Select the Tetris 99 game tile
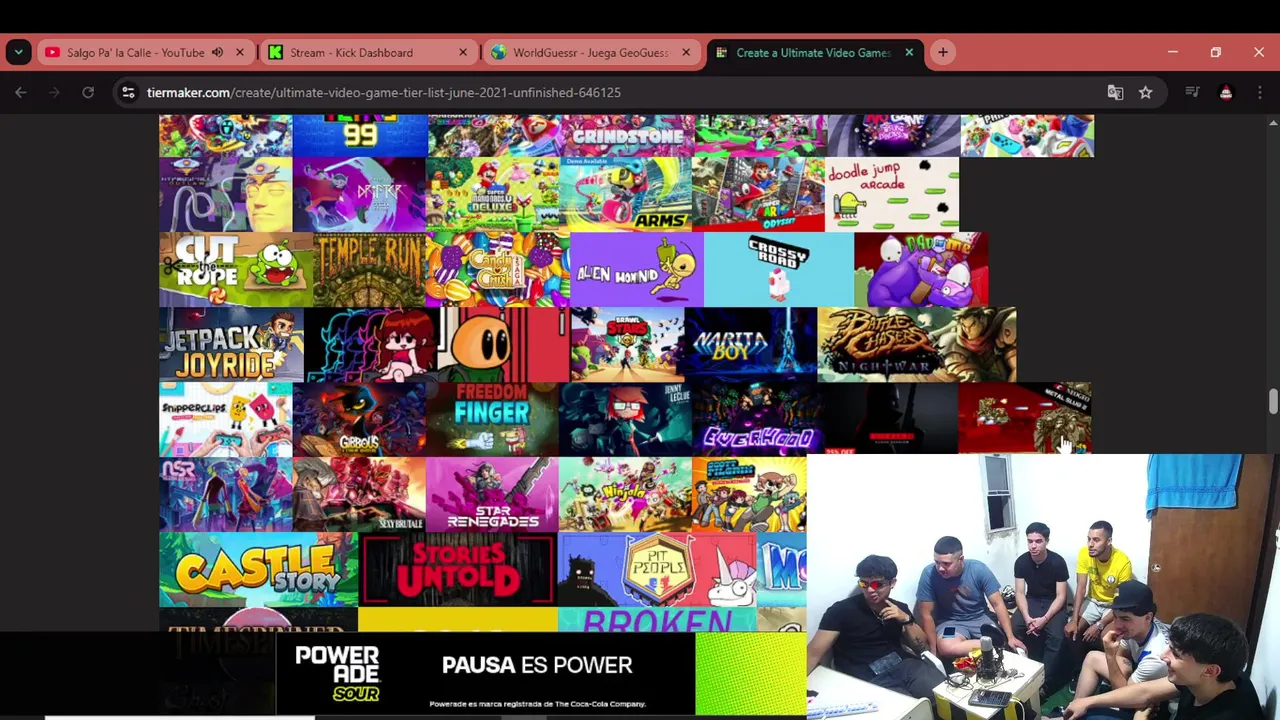 point(360,135)
